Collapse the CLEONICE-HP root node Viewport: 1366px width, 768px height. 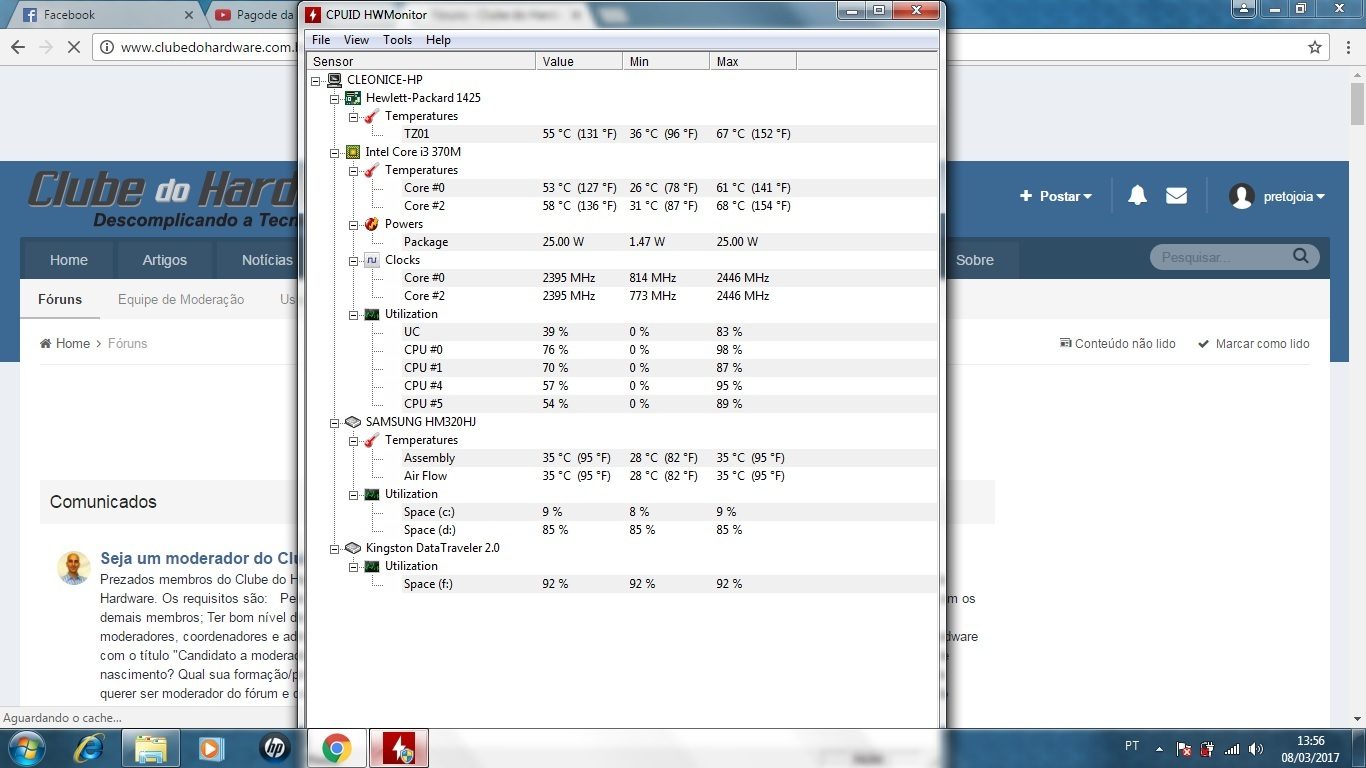point(316,80)
